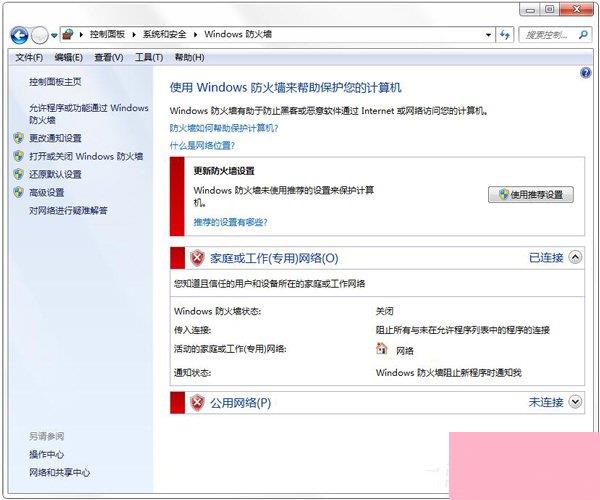Select 控制面板 in the address breadcrumb

click(x=108, y=34)
